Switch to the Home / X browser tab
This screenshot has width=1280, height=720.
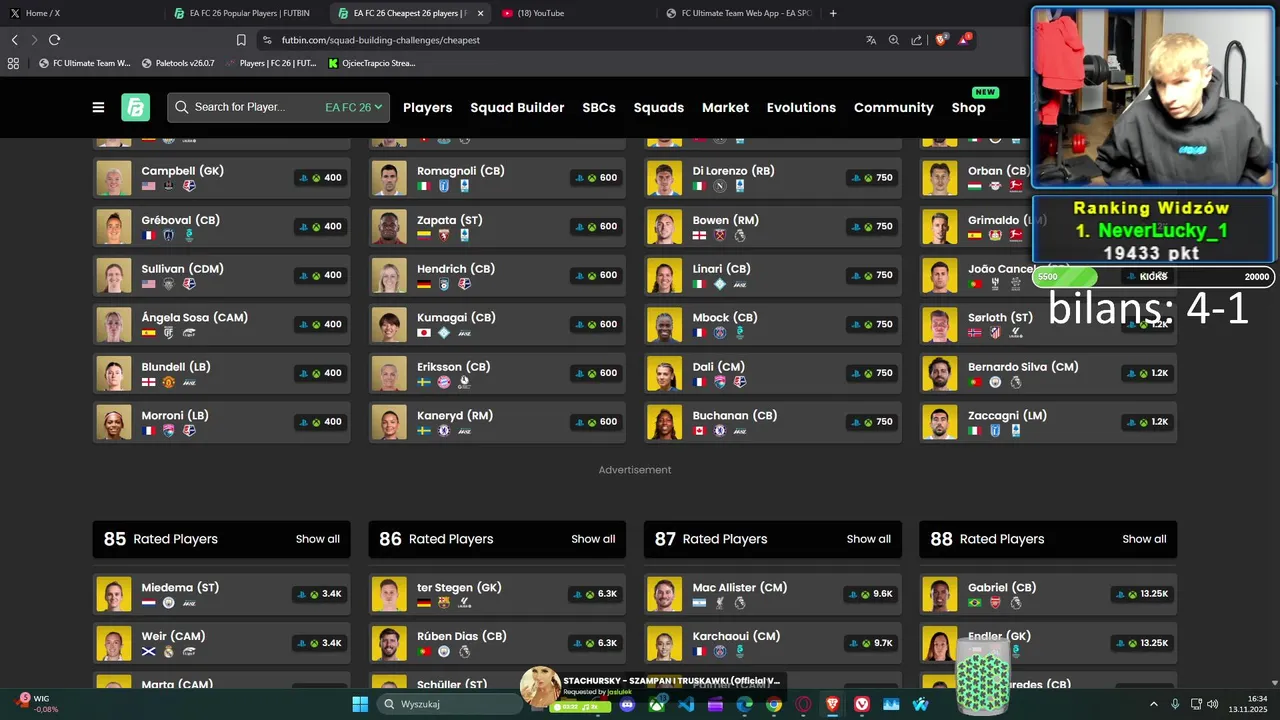coord(80,13)
